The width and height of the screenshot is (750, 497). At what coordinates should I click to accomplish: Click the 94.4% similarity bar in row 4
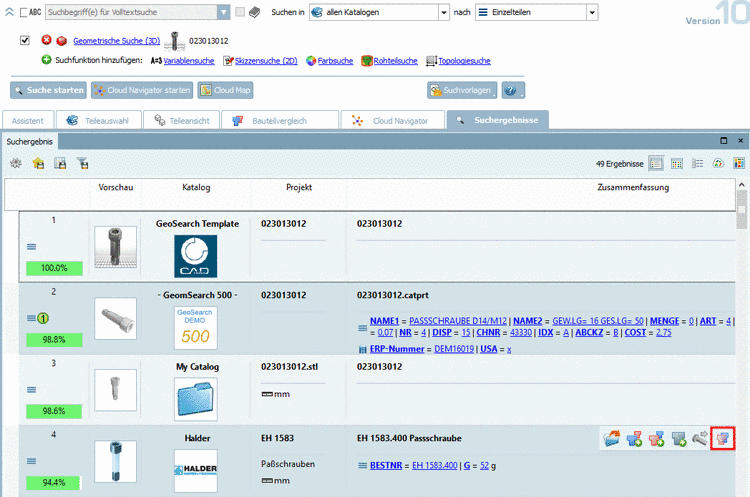54,483
